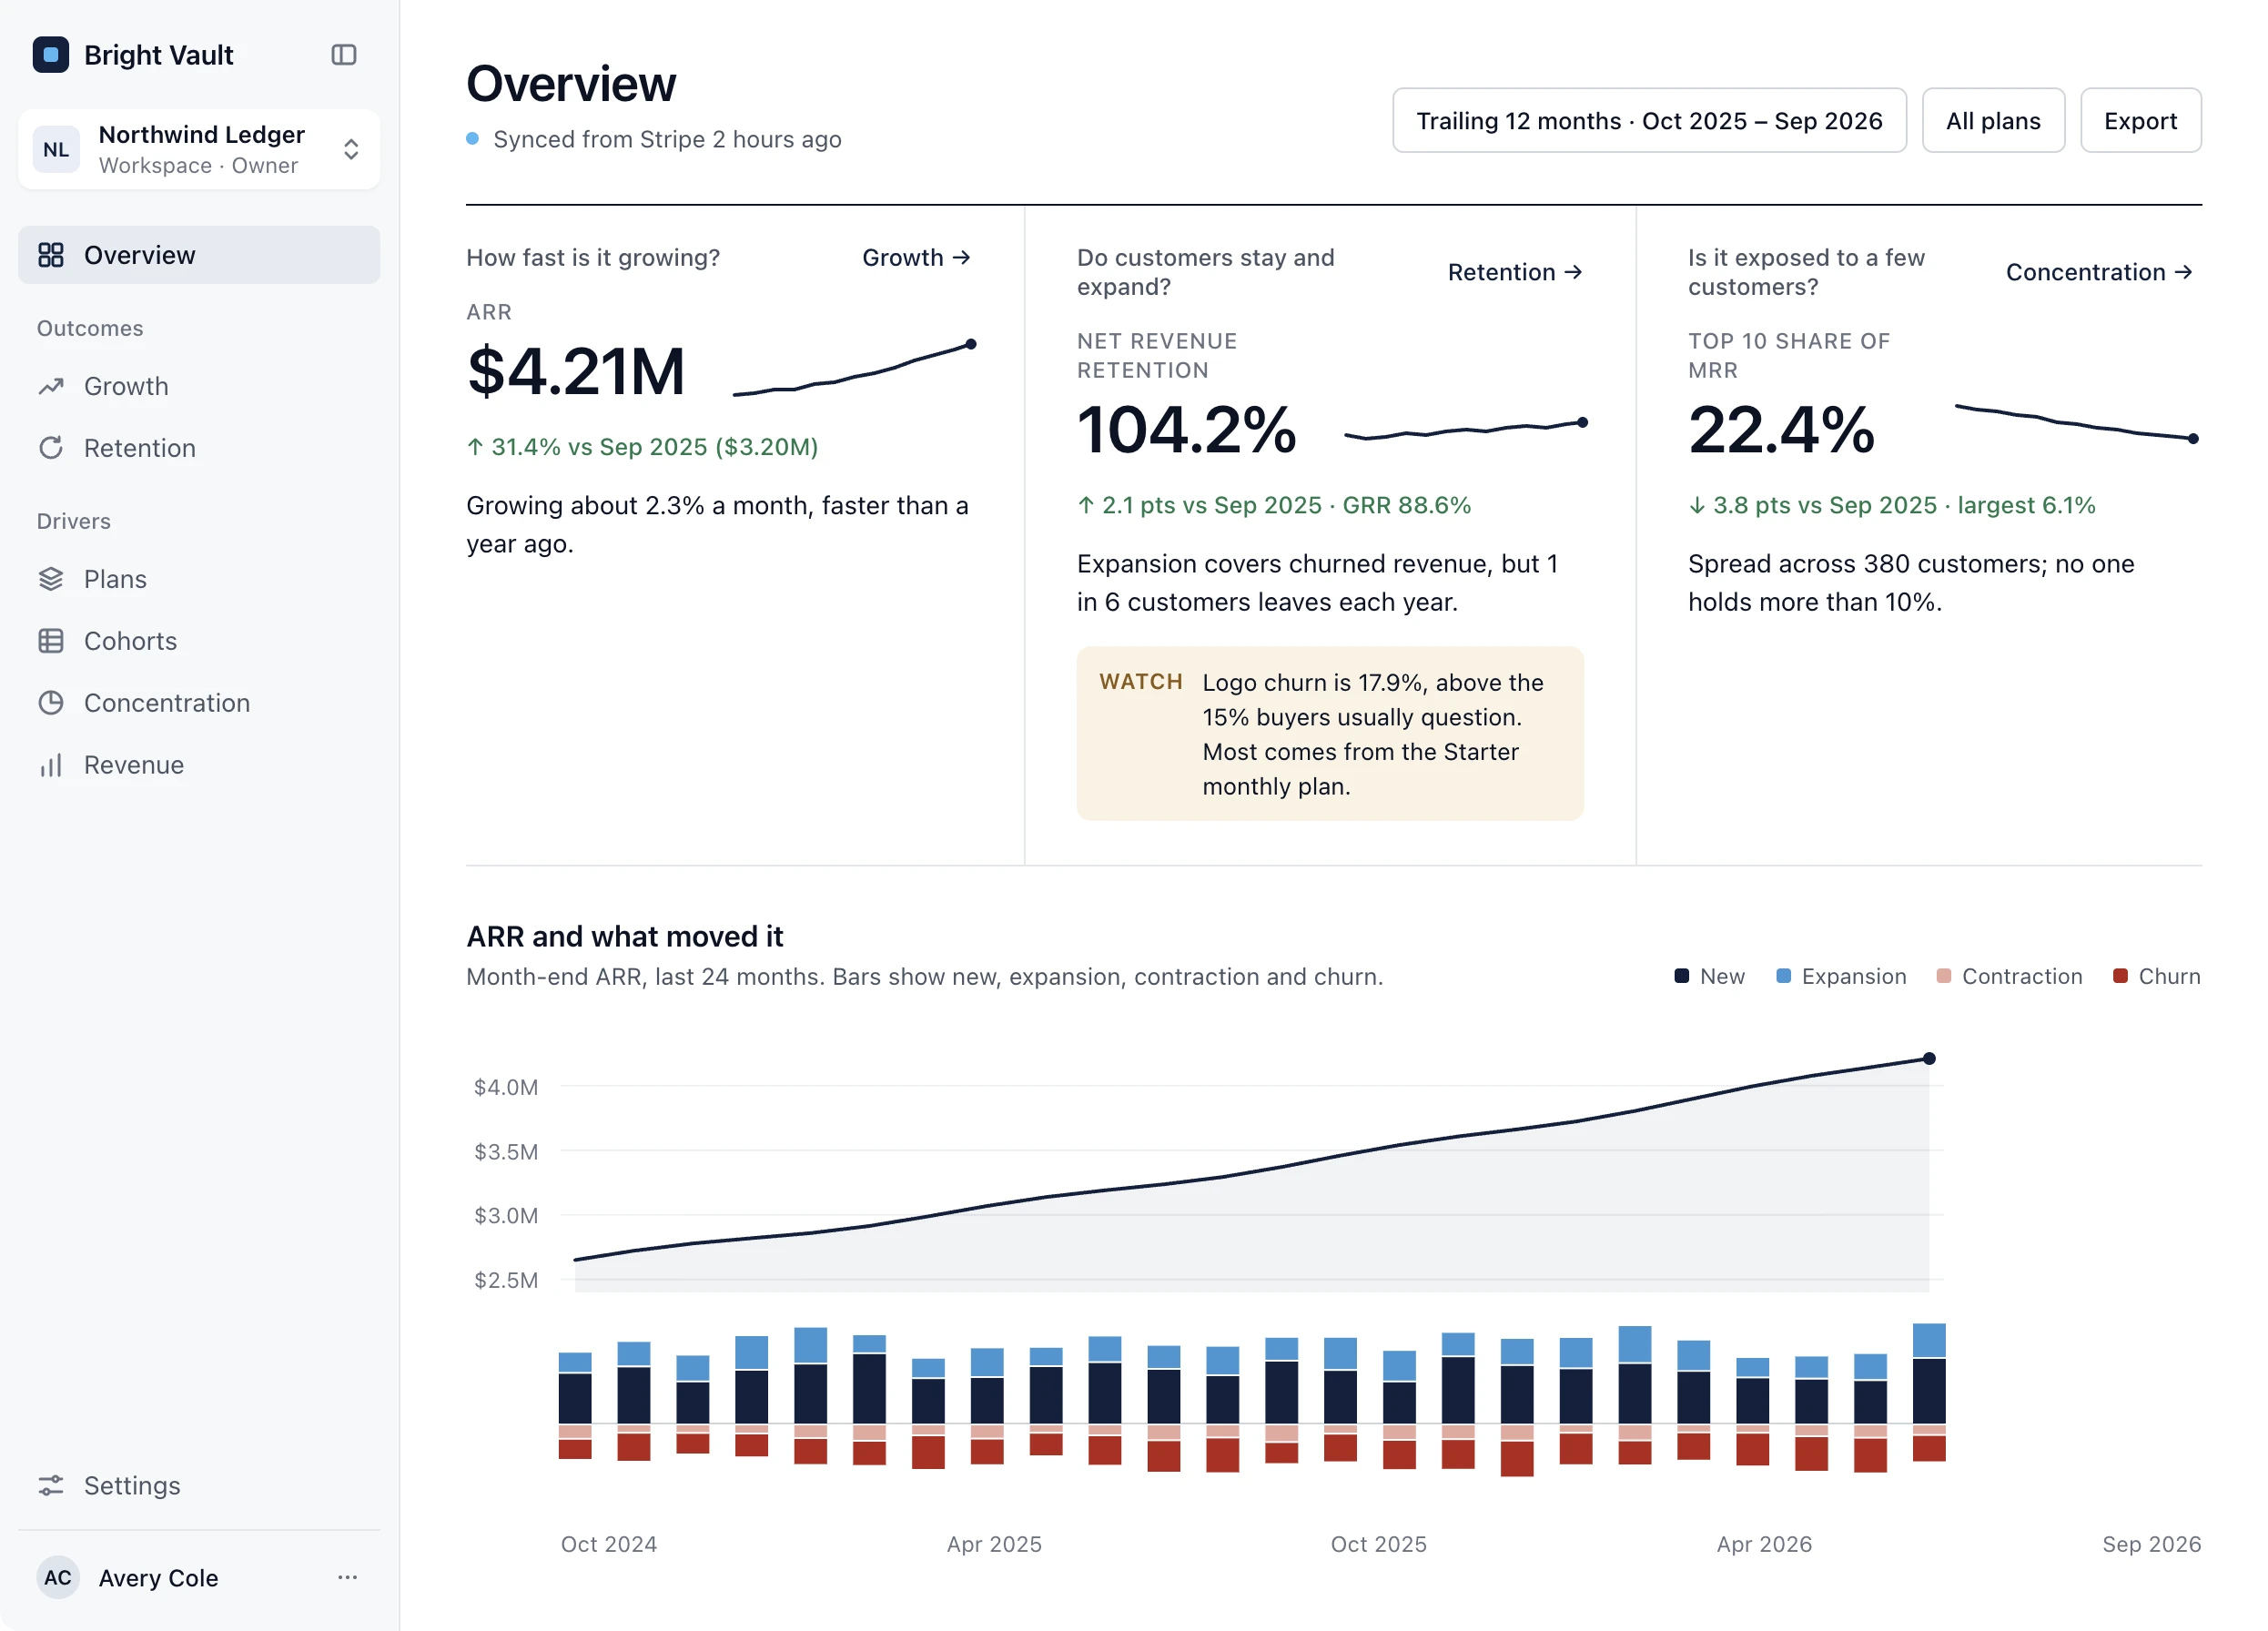Click the '$4.21M' ARR value
Image resolution: width=2268 pixels, height=1631 pixels.
pos(576,371)
